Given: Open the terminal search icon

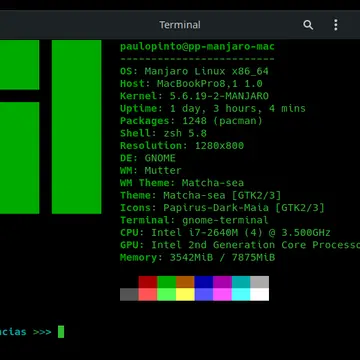Looking at the screenshot, I should [x=308, y=25].
